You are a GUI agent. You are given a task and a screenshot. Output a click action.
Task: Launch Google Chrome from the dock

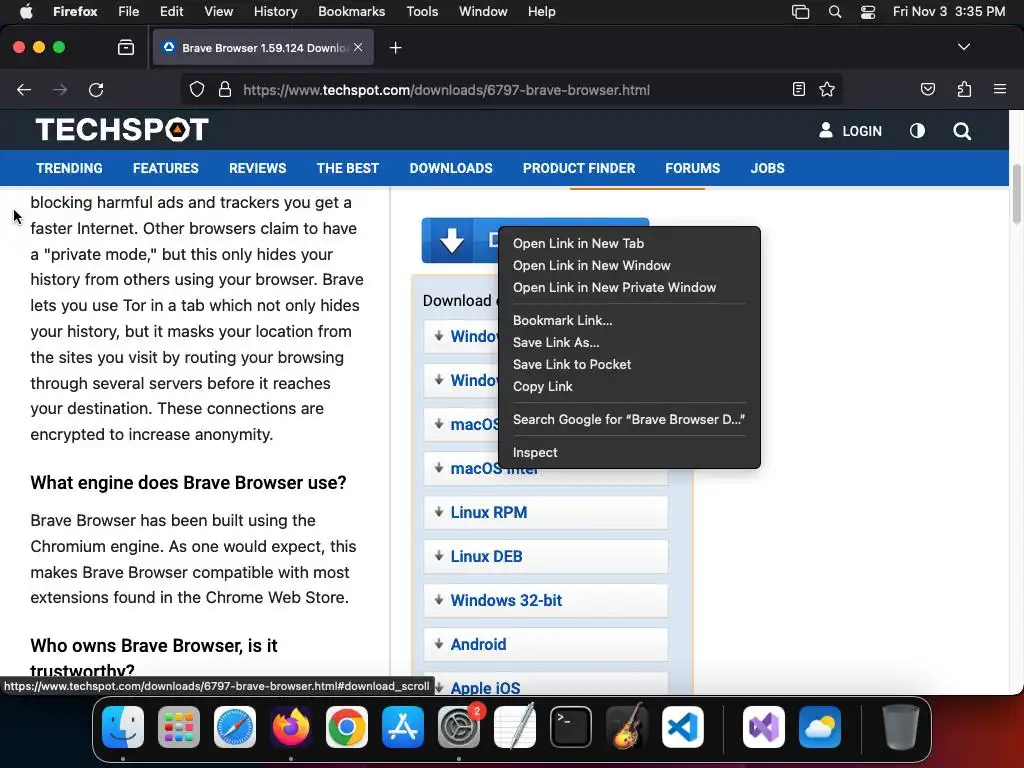point(347,727)
